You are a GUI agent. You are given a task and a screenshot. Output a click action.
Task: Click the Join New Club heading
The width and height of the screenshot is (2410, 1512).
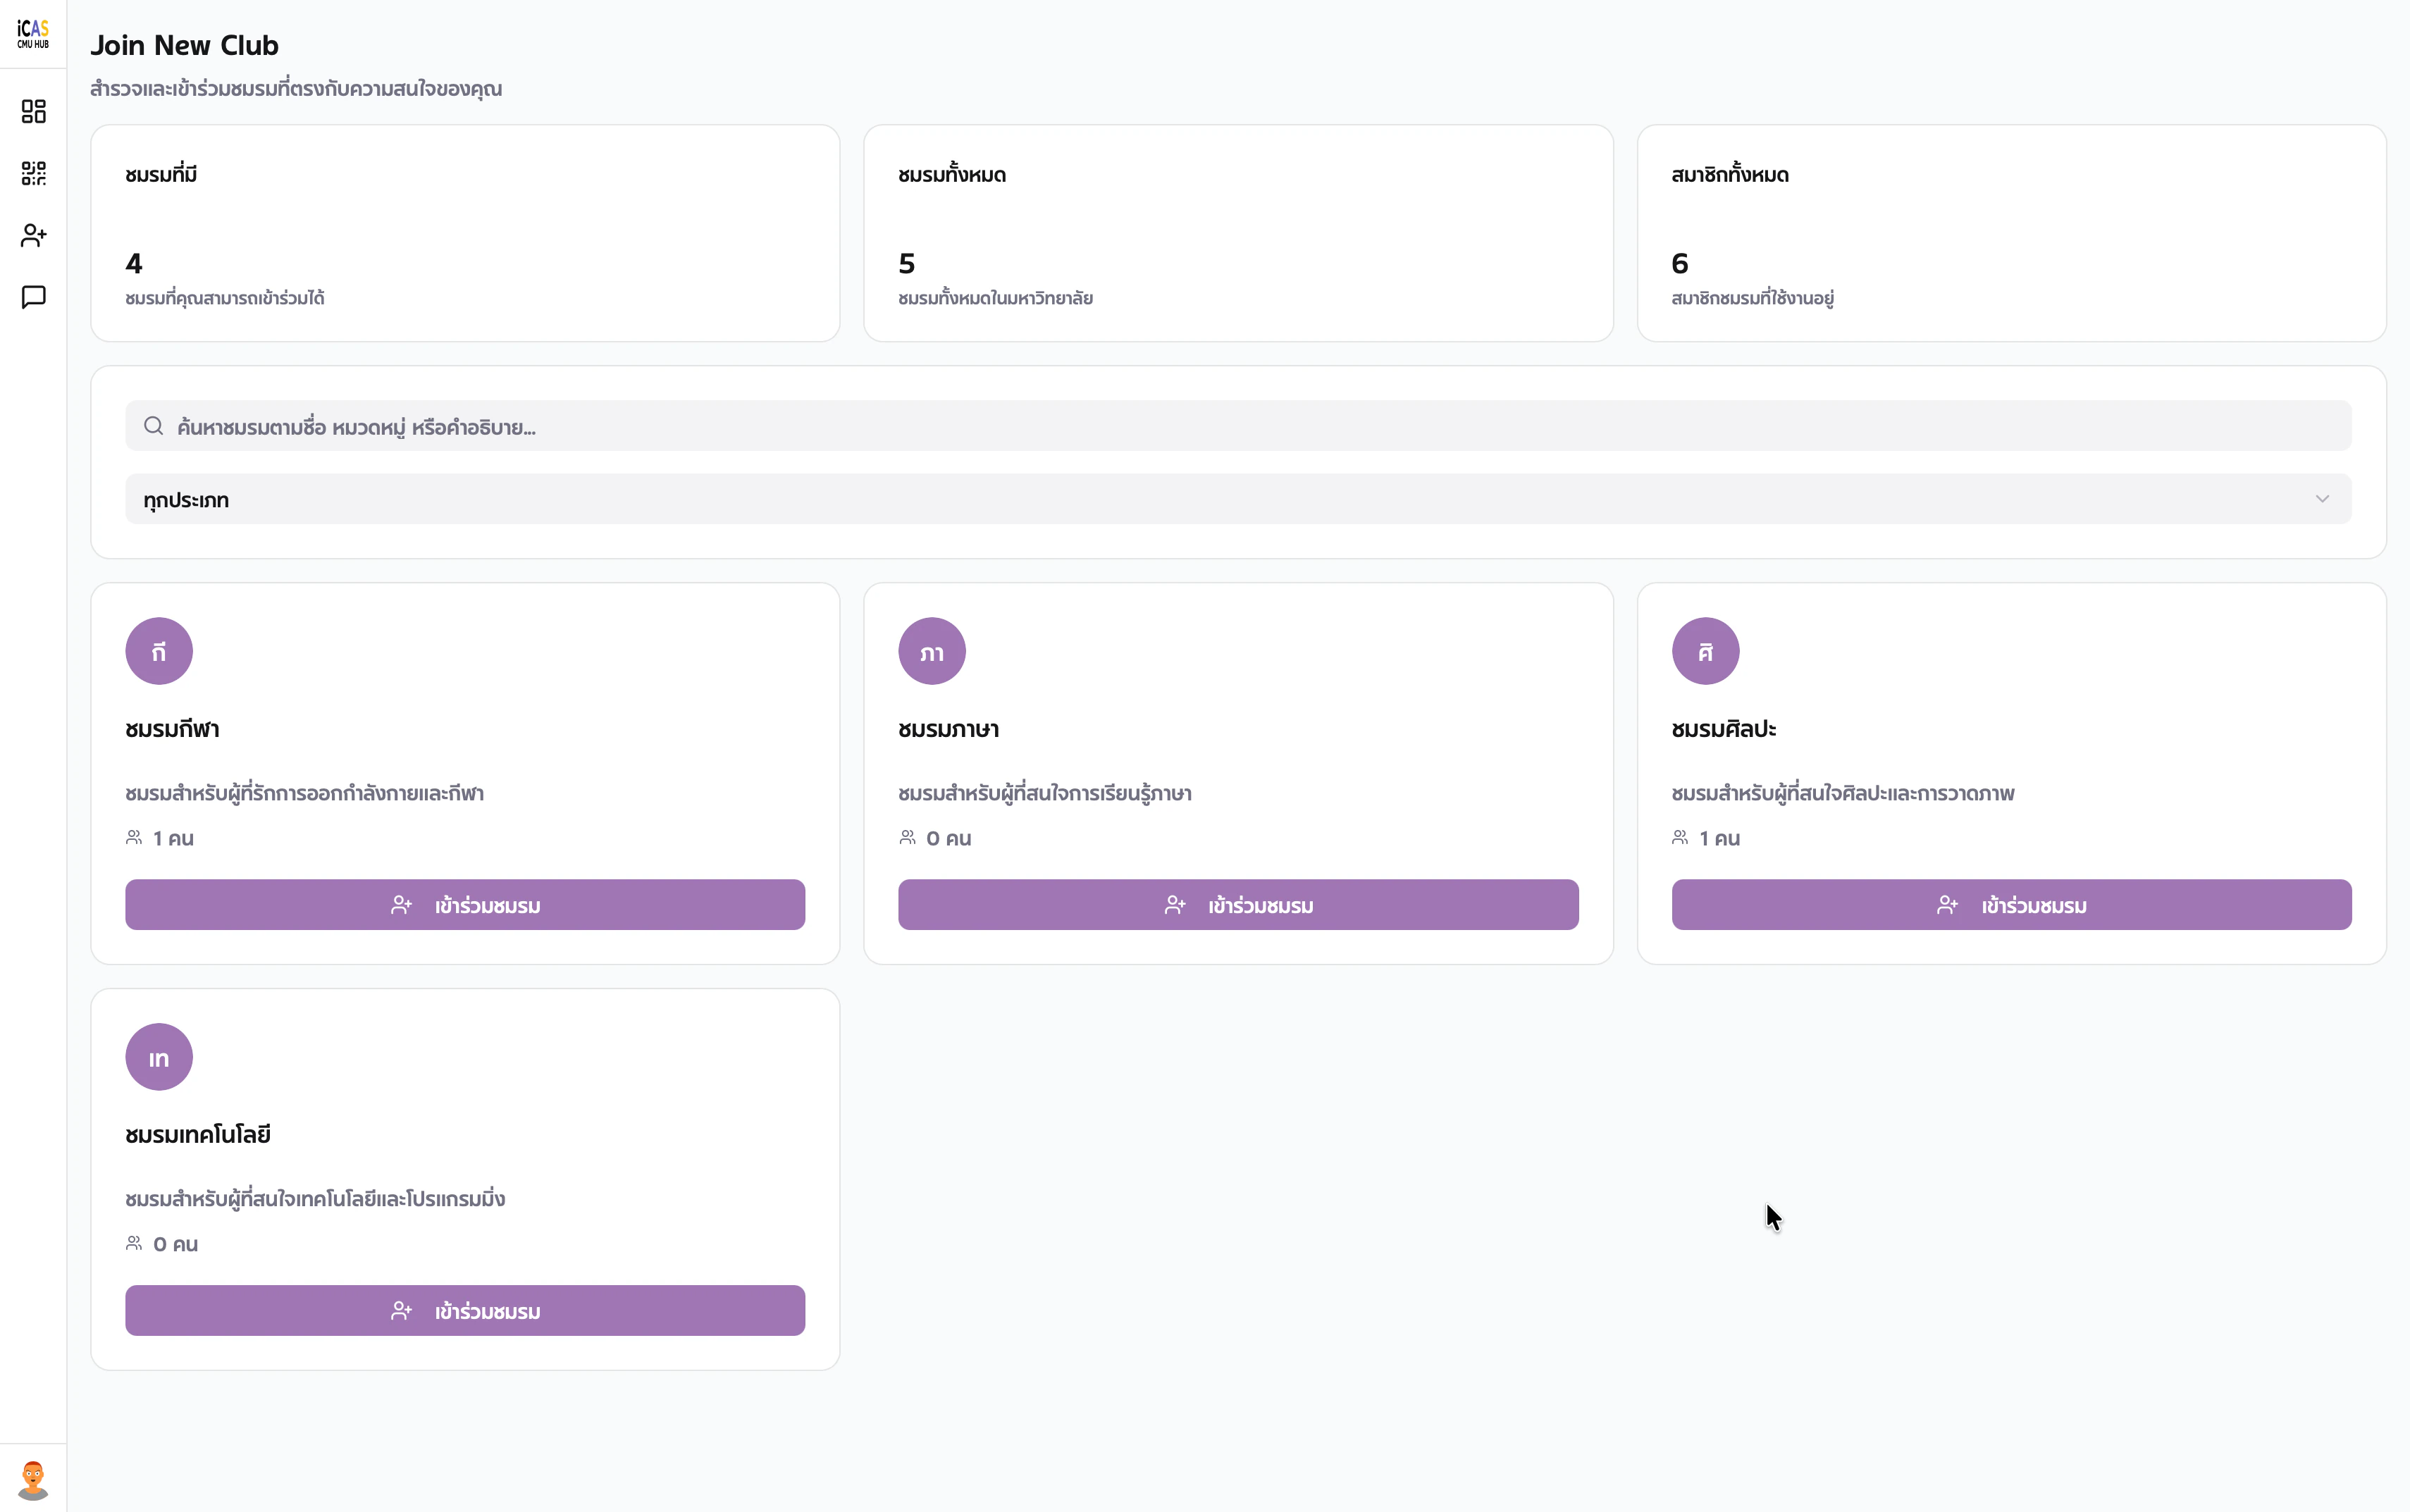185,45
